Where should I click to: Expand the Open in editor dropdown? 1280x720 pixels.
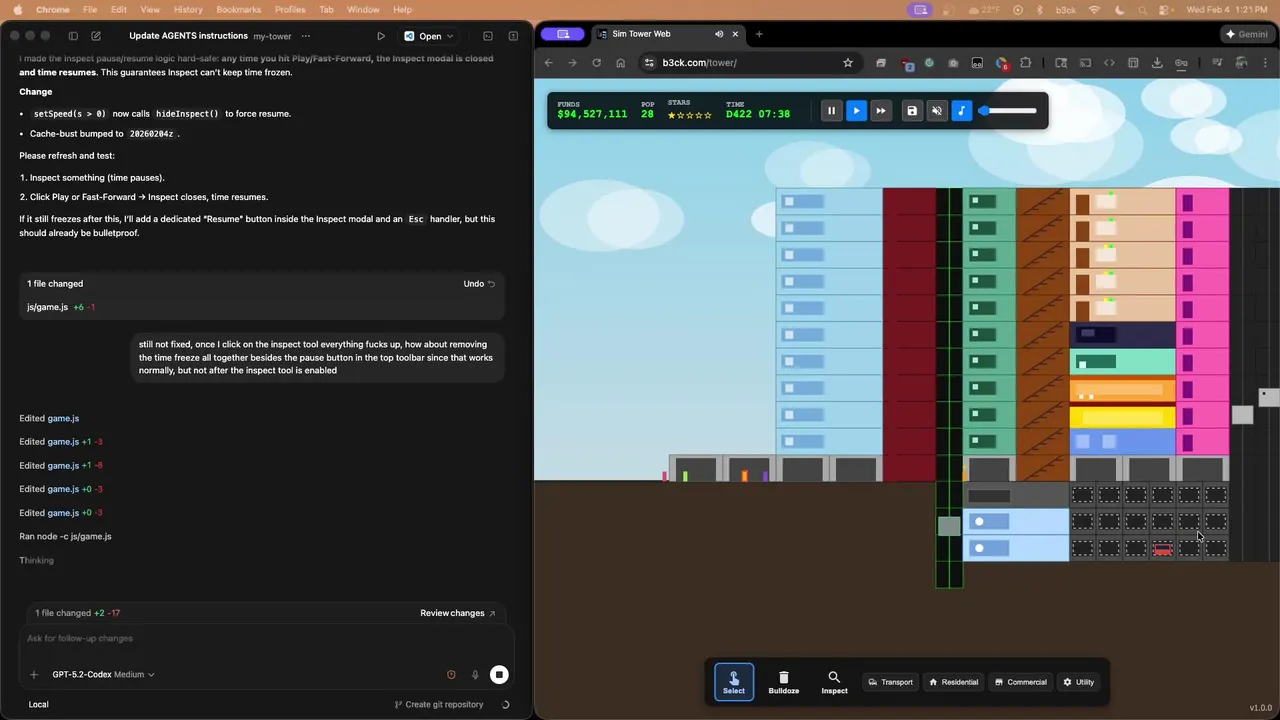(430, 36)
